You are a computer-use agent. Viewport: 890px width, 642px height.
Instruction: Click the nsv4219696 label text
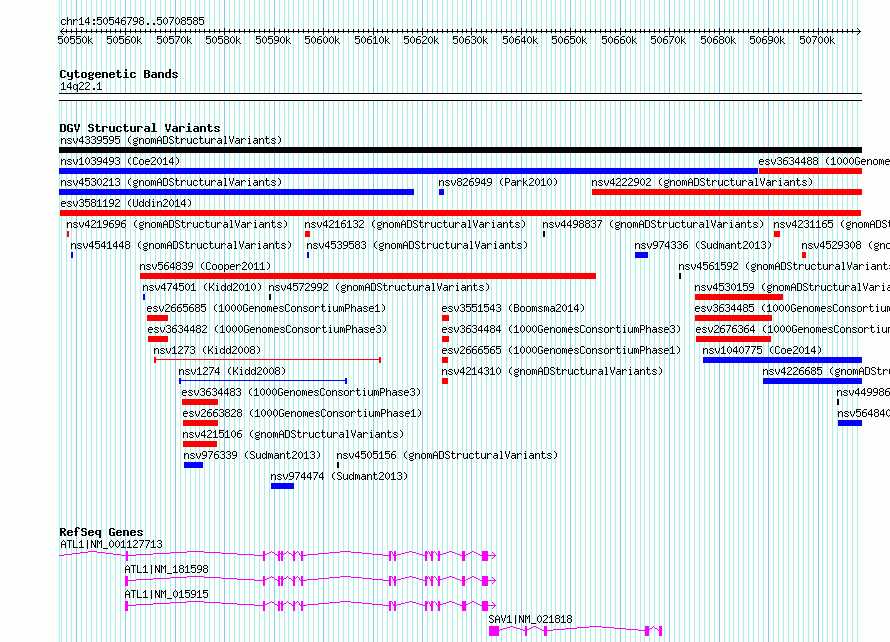[x=177, y=224]
